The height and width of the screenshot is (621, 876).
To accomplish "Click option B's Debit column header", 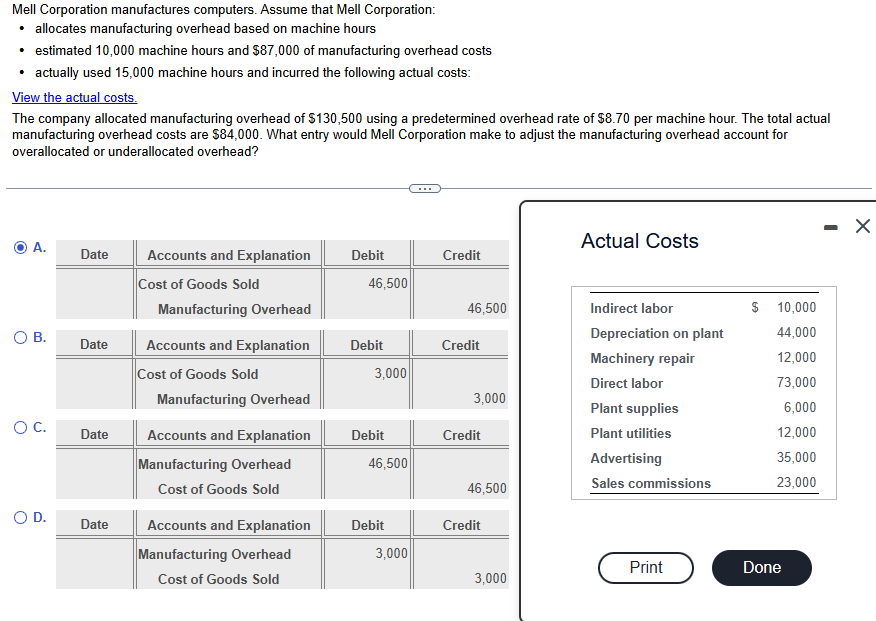I will pyautogui.click(x=366, y=345).
